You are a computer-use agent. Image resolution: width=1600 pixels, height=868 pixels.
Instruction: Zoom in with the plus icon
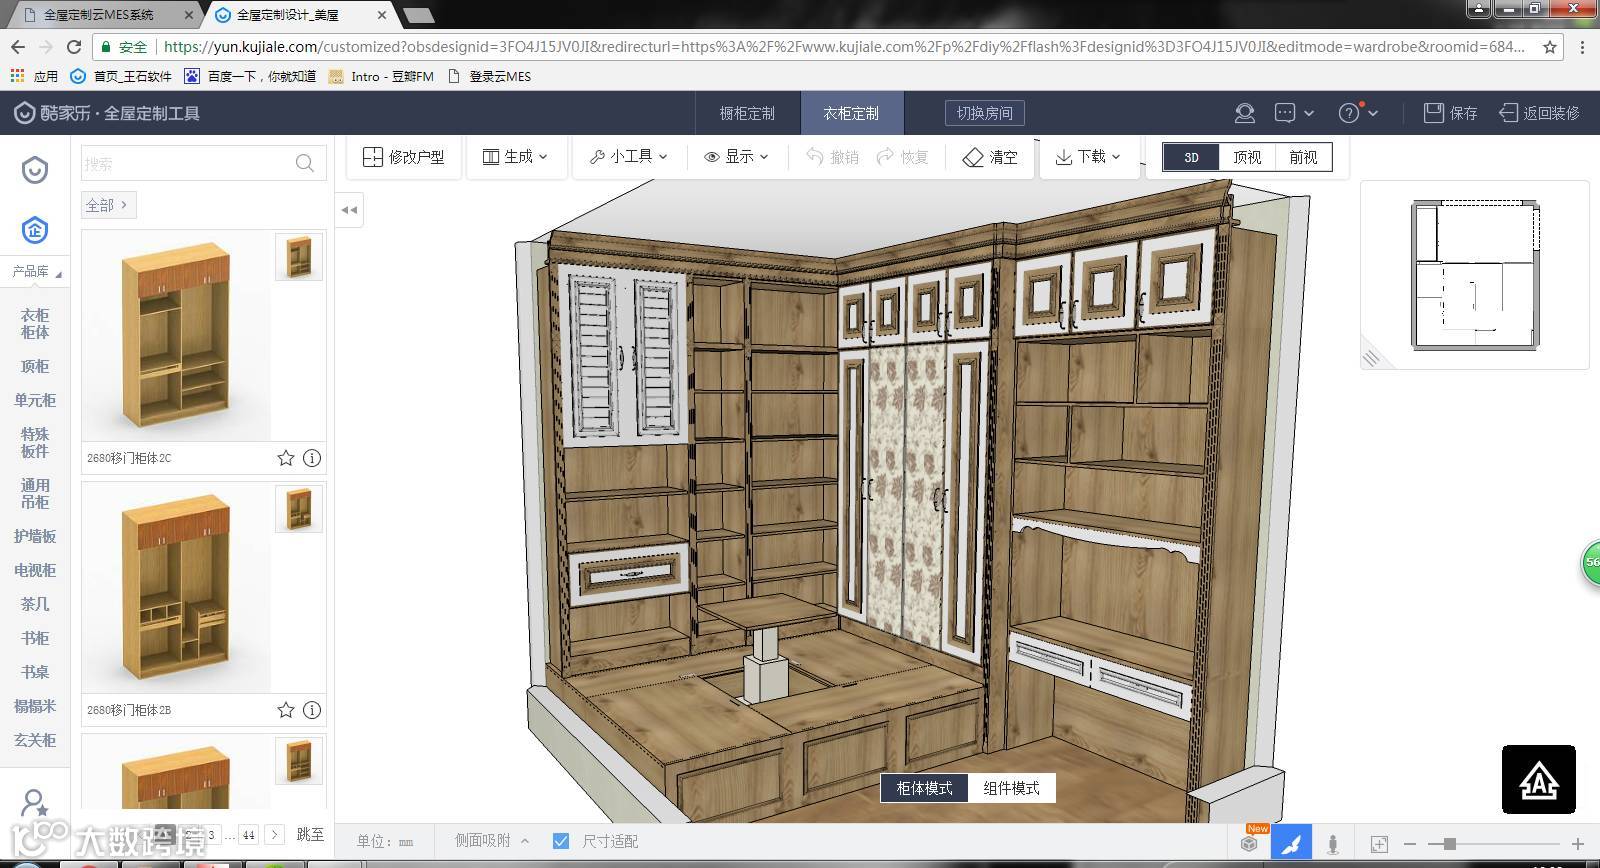pos(1578,844)
